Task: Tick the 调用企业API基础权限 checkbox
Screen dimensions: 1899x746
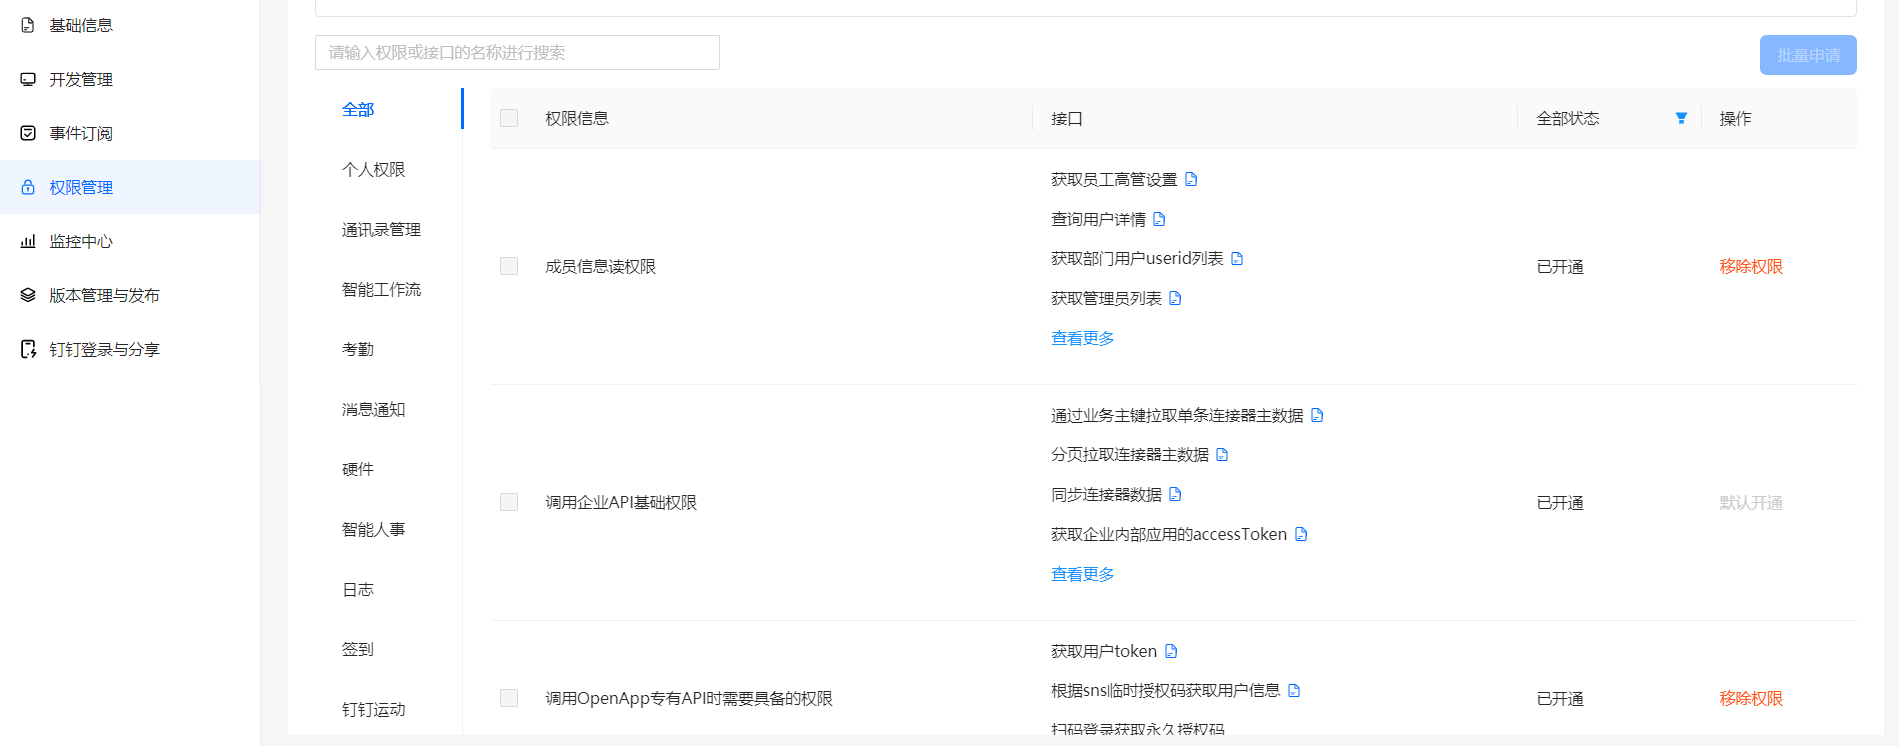Action: (x=509, y=502)
